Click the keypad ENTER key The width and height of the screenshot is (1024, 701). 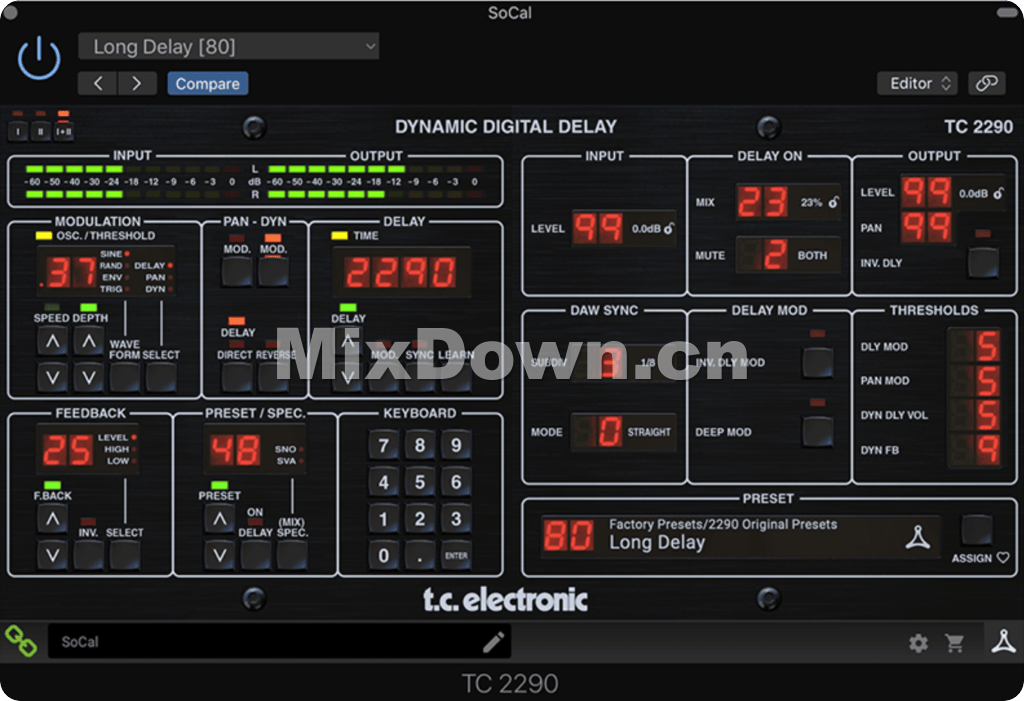(456, 556)
